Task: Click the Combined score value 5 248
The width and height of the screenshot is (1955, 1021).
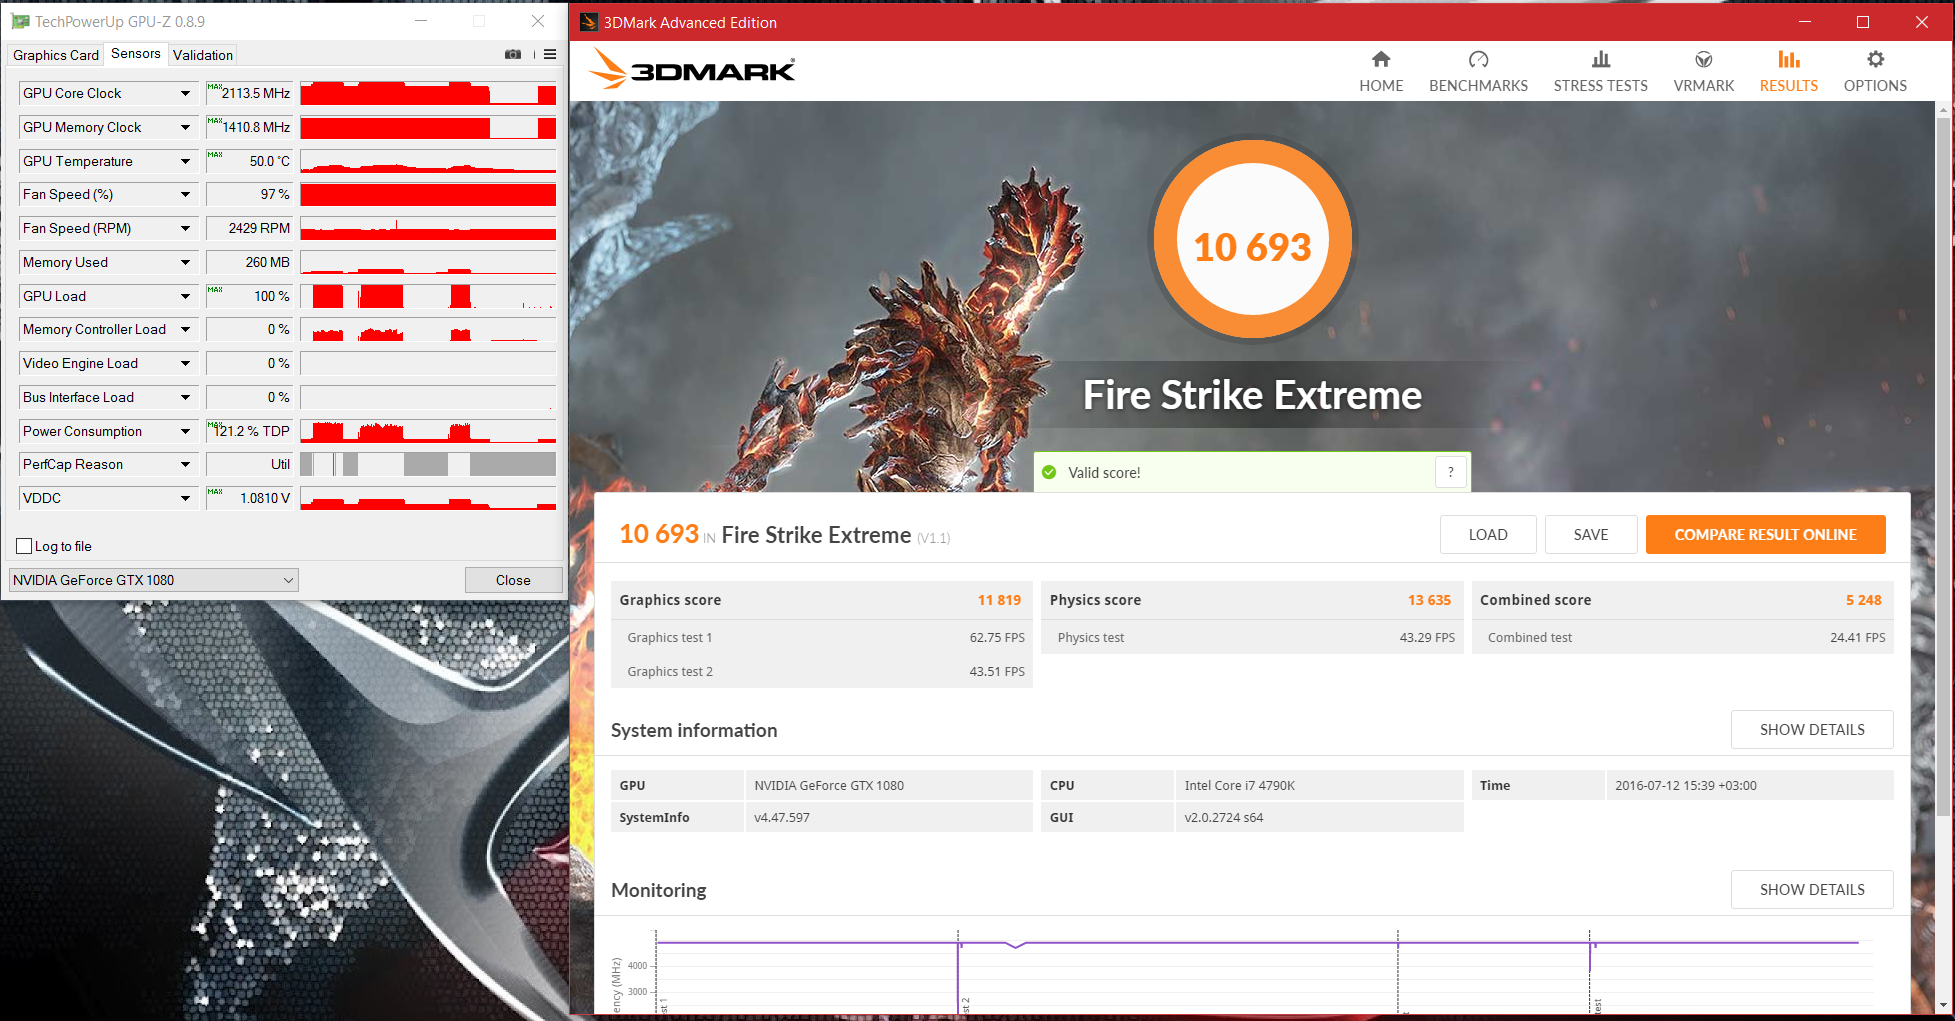Action: pos(1864,600)
